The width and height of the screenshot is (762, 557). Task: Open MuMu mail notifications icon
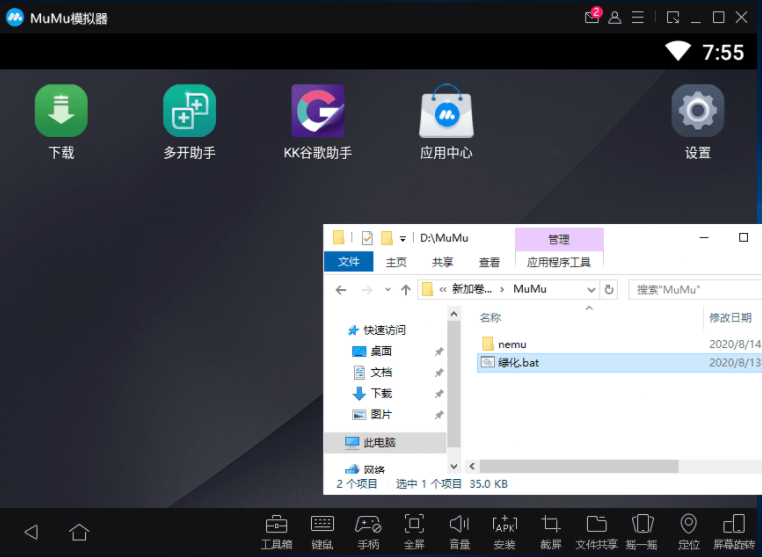click(592, 17)
